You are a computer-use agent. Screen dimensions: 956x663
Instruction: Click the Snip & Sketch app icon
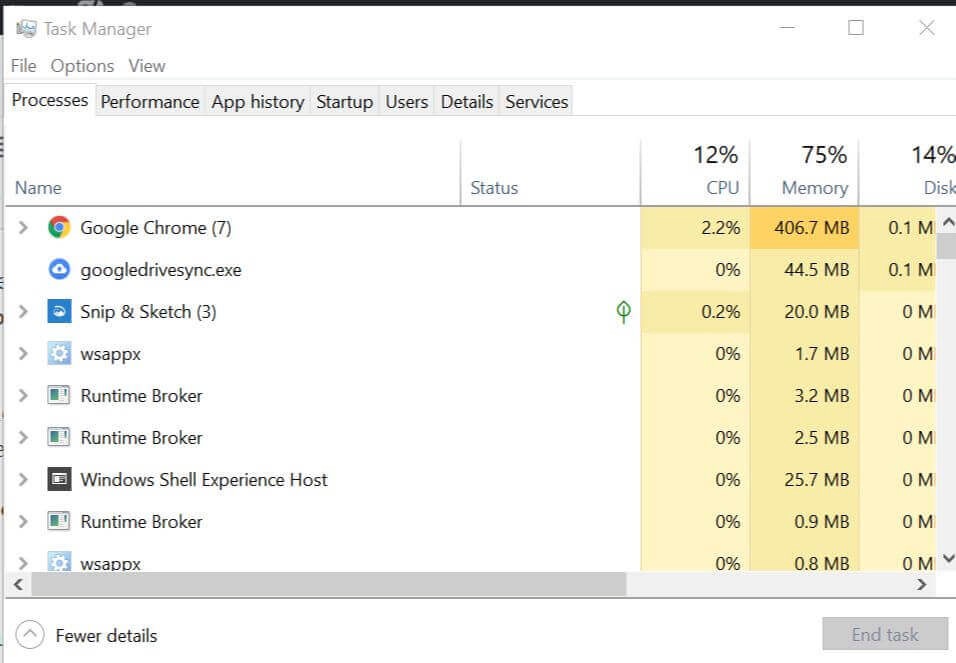pyautogui.click(x=59, y=311)
